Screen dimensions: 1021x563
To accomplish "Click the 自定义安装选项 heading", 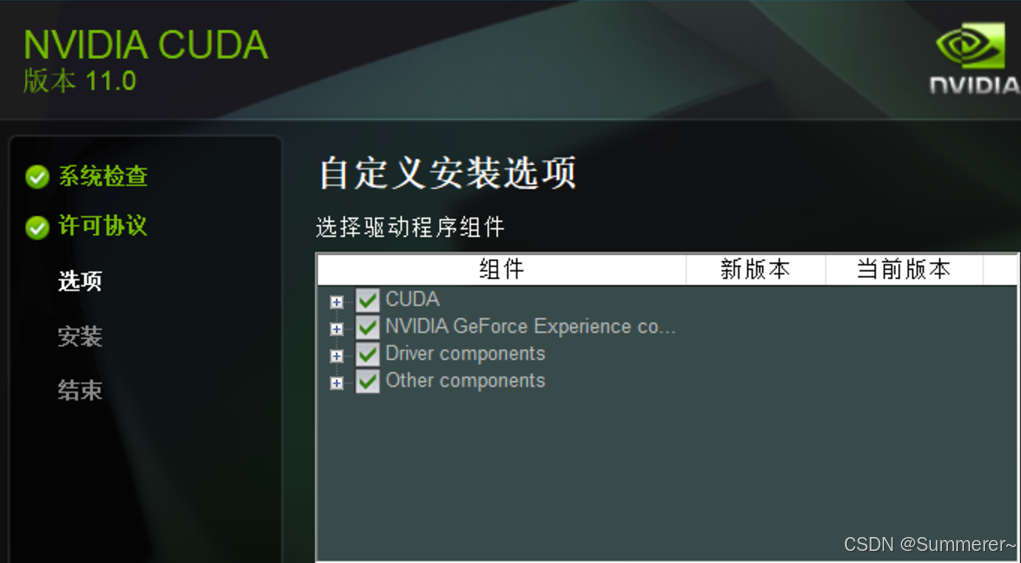I will pos(448,172).
